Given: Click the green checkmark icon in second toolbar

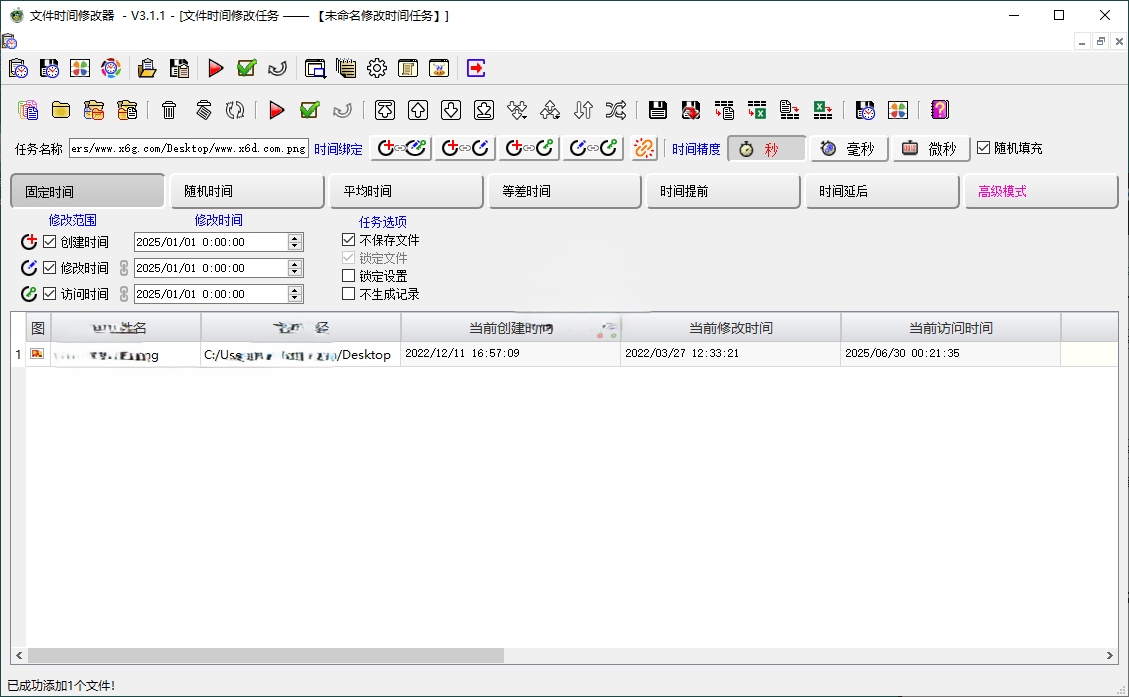Looking at the screenshot, I should [310, 110].
